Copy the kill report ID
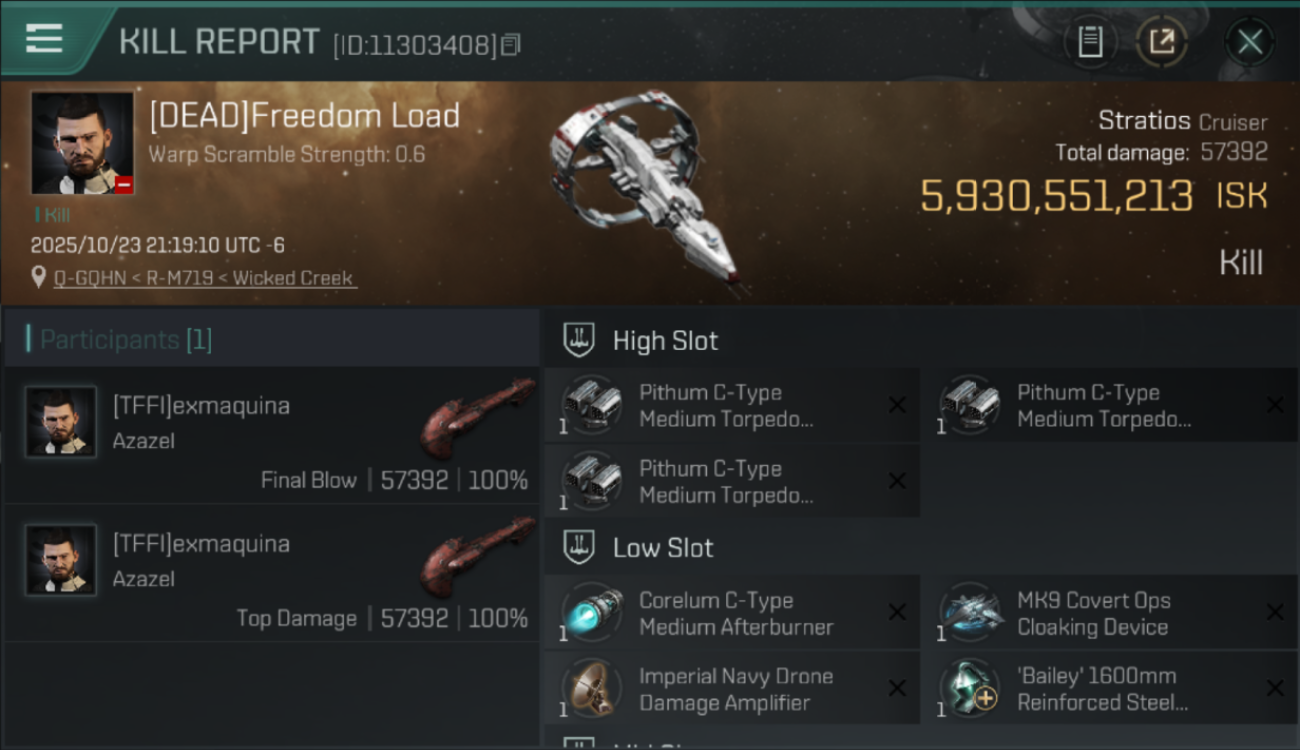 [x=511, y=45]
